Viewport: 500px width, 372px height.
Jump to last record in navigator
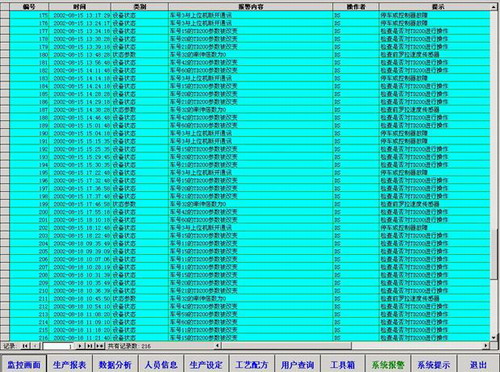[x=90, y=346]
